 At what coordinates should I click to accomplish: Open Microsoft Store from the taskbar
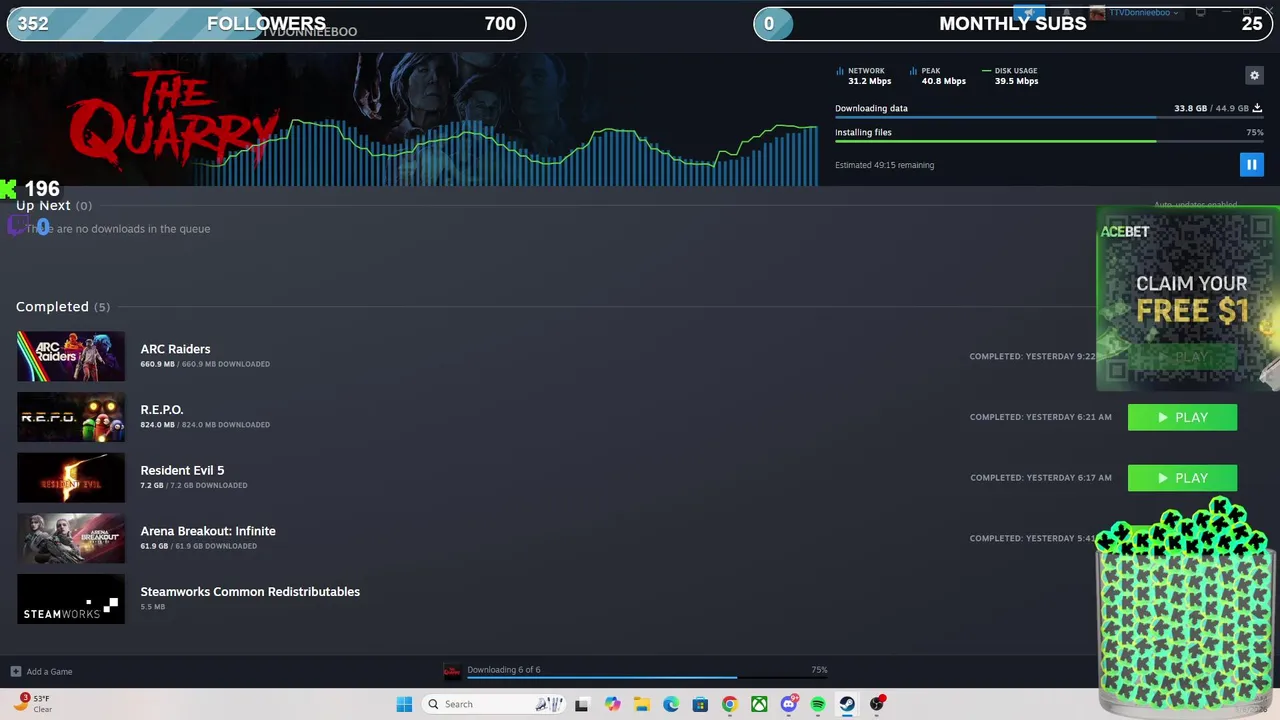coord(700,704)
